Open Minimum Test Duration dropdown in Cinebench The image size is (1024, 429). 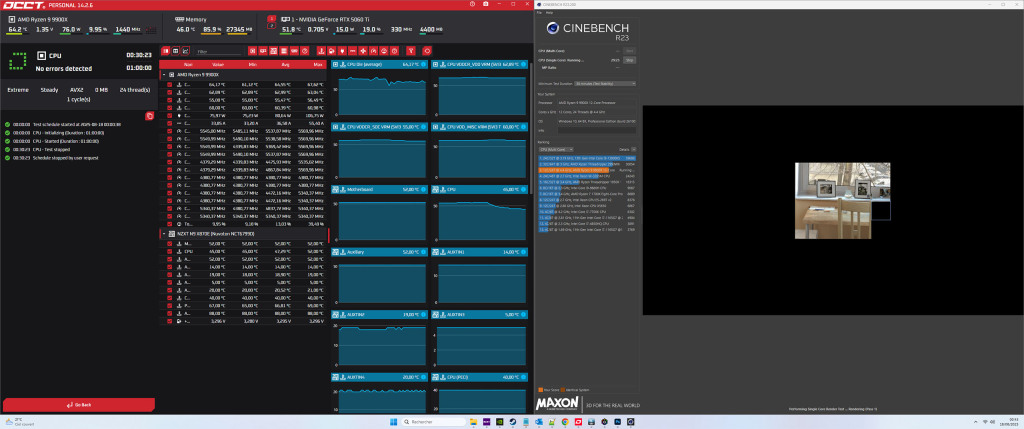coord(605,84)
